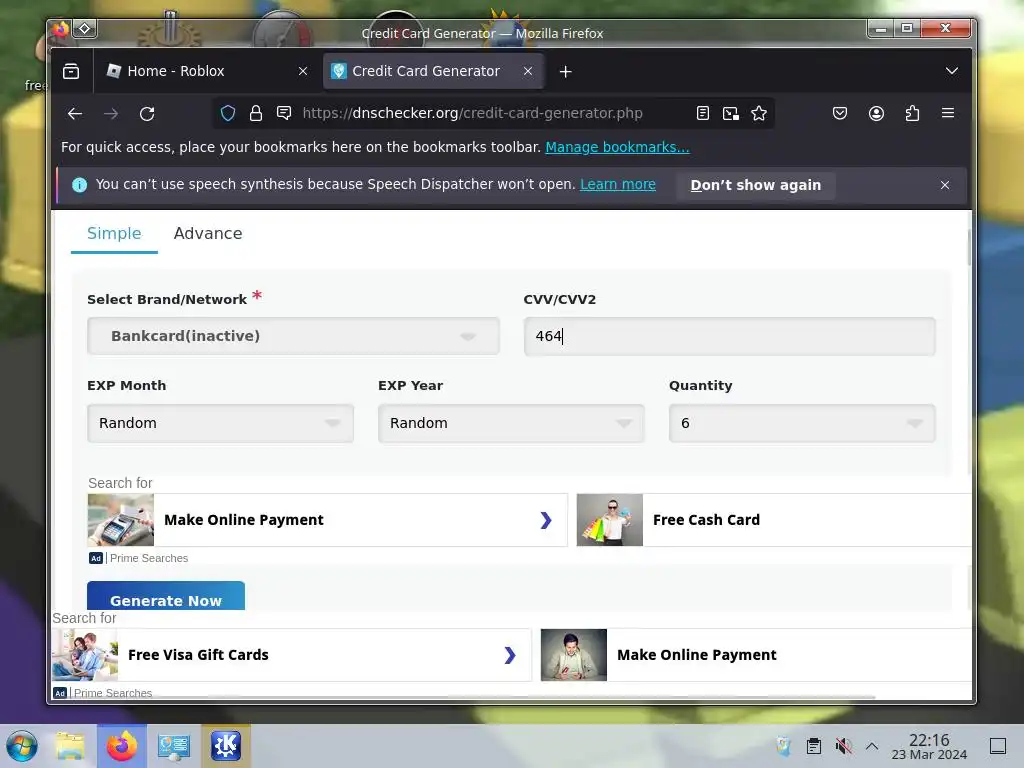Open a new tab with plus icon
The height and width of the screenshot is (768, 1024).
pos(566,72)
